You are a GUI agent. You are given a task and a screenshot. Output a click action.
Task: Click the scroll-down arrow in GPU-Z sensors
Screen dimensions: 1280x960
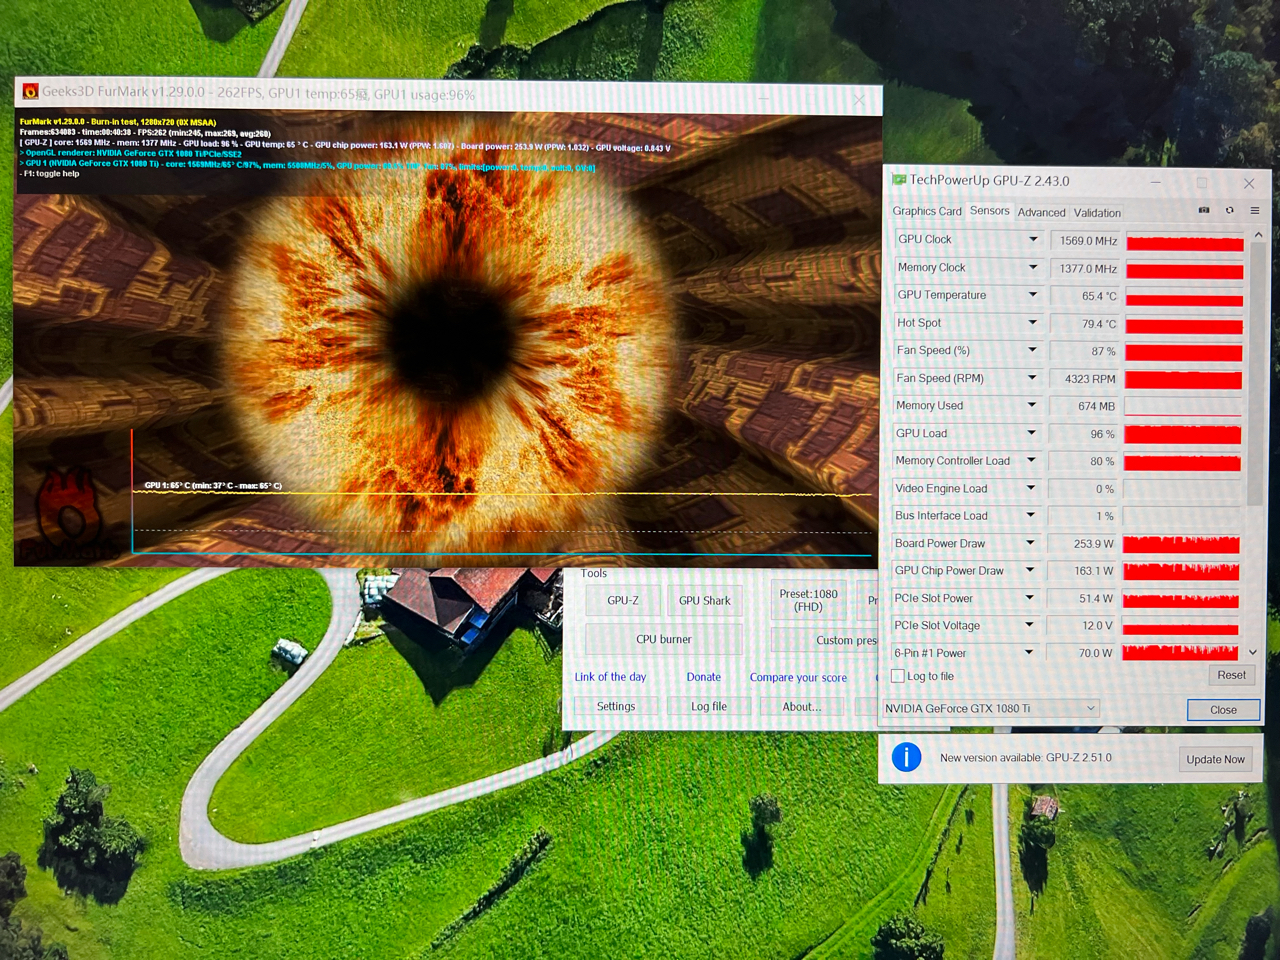[x=1253, y=652]
